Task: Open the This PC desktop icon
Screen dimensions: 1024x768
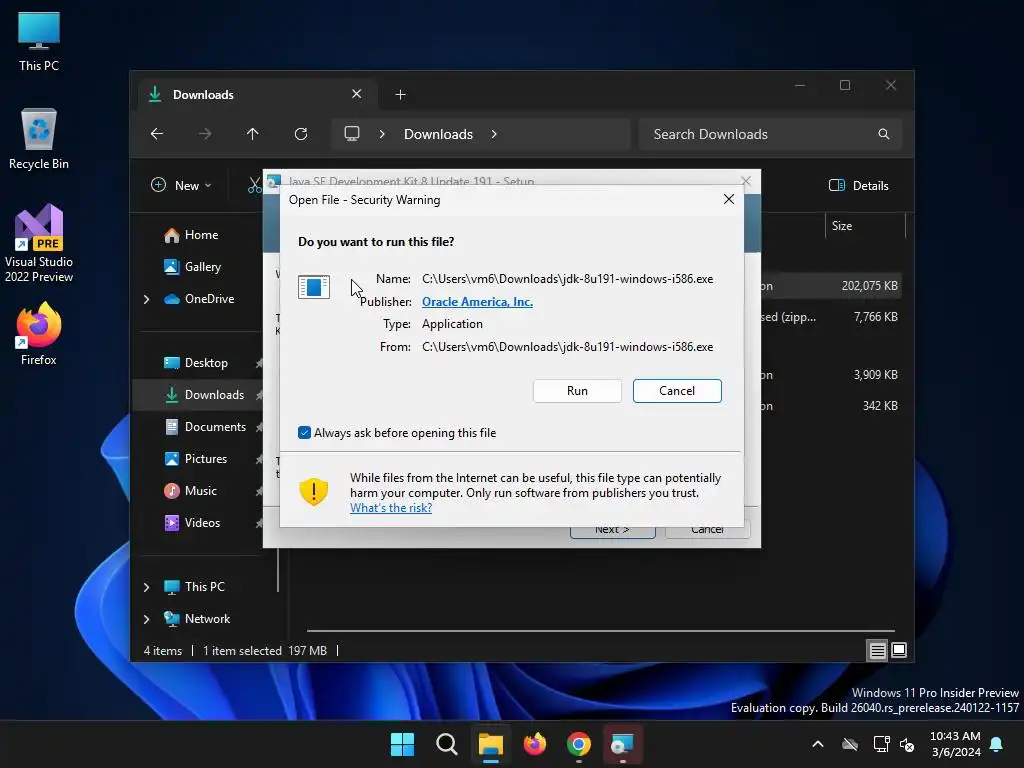Action: pyautogui.click(x=39, y=42)
